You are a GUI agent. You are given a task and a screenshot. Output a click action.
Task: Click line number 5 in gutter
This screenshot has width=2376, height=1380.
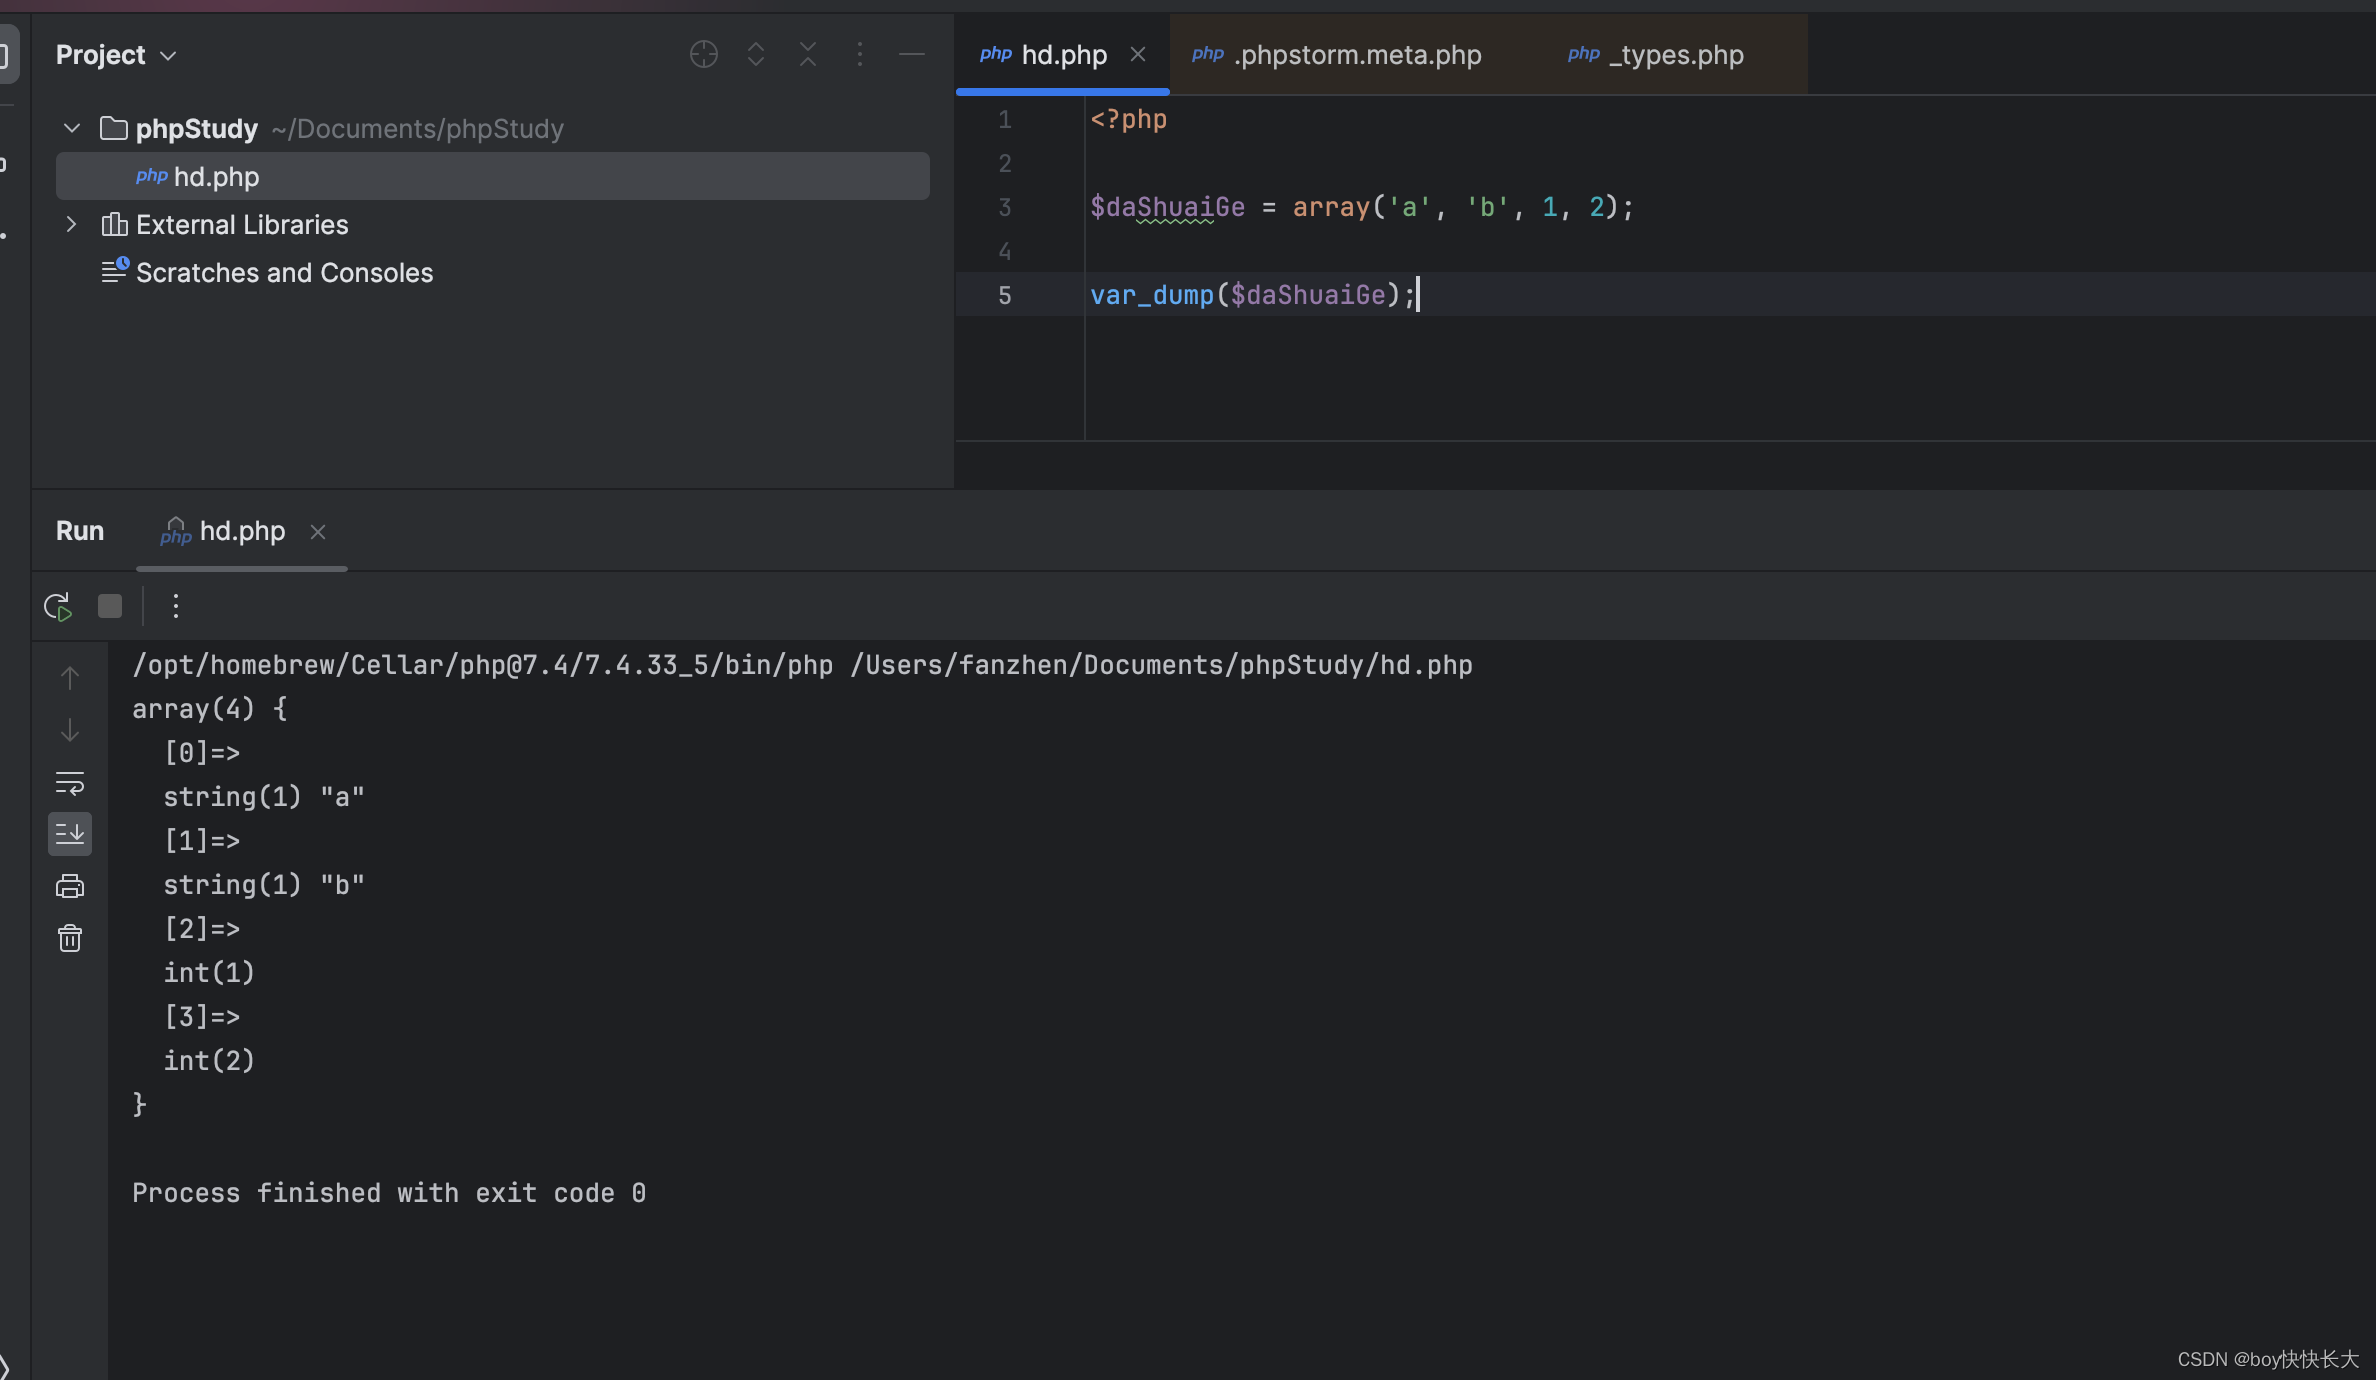tap(1005, 295)
